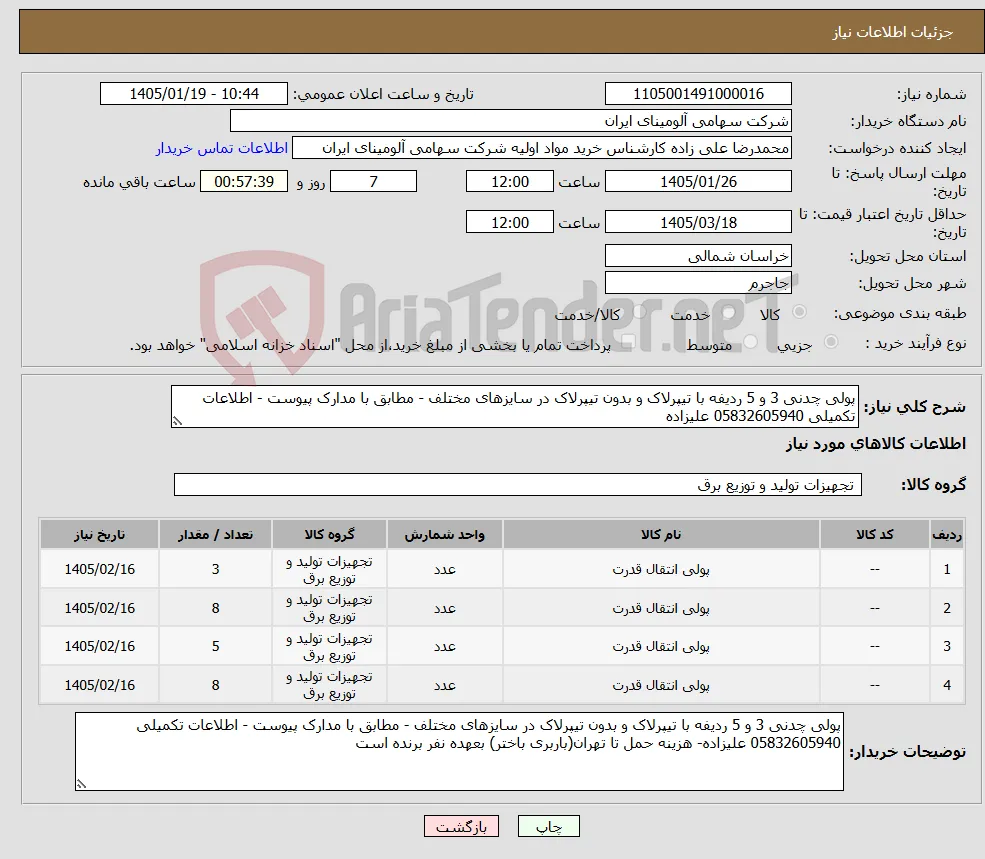Click the remaining days field showing 7

pyautogui.click(x=373, y=182)
